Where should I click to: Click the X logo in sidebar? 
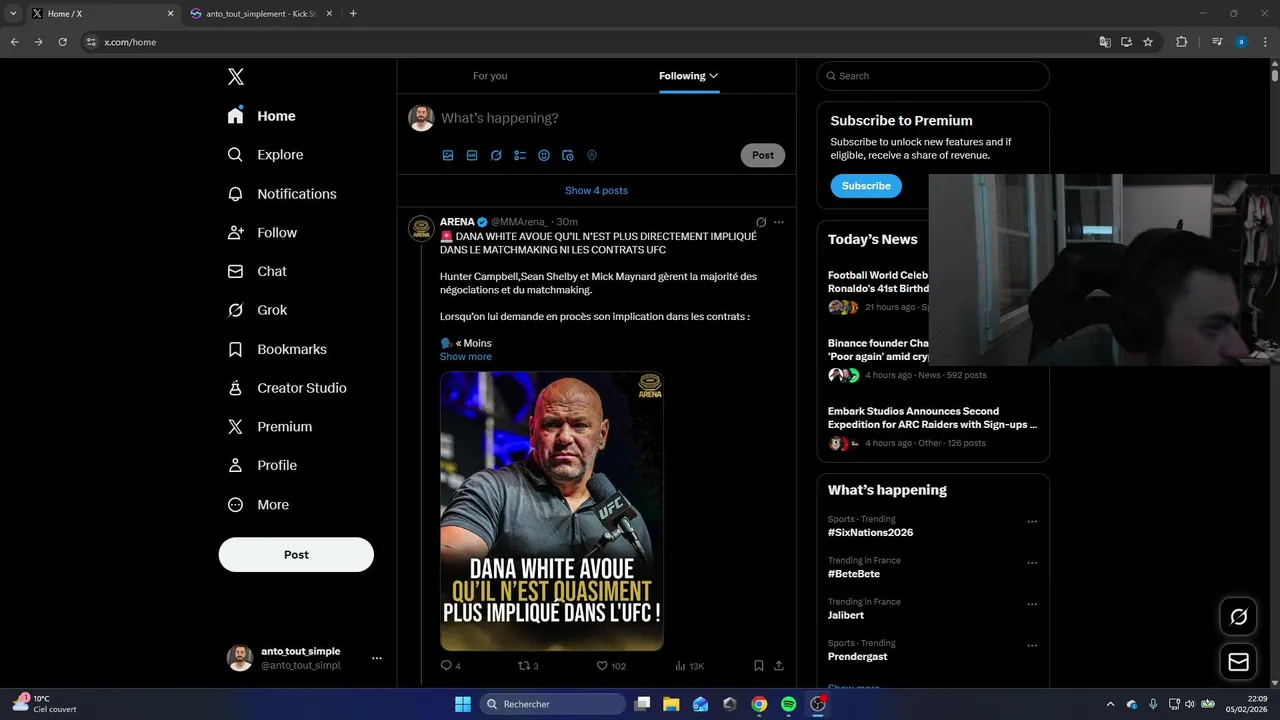235,77
